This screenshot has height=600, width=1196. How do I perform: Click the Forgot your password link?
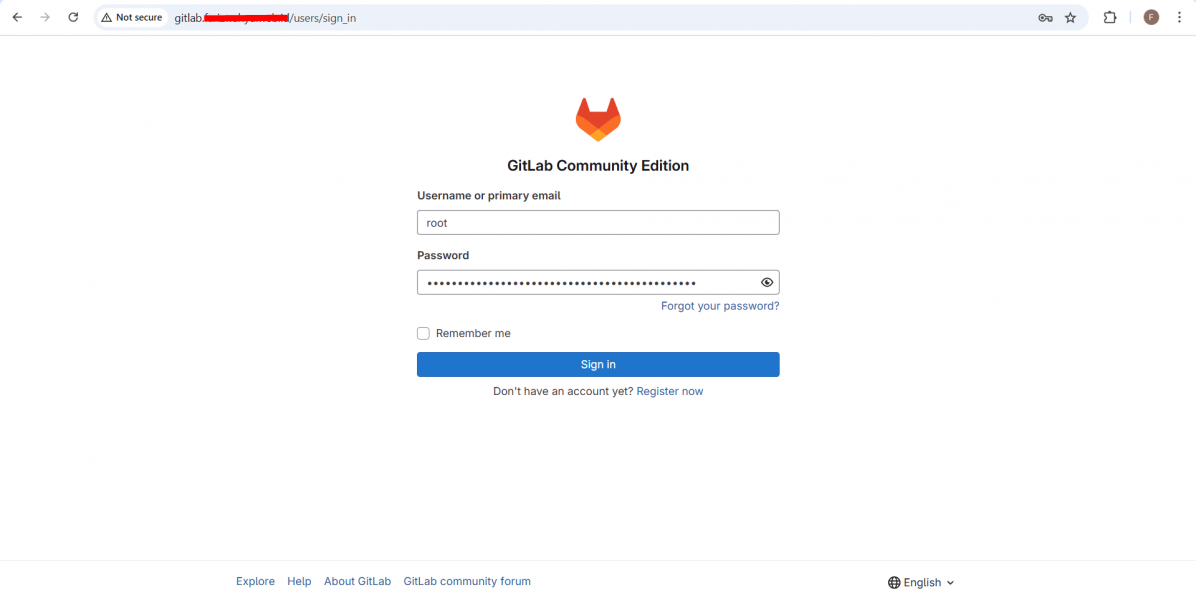point(720,306)
